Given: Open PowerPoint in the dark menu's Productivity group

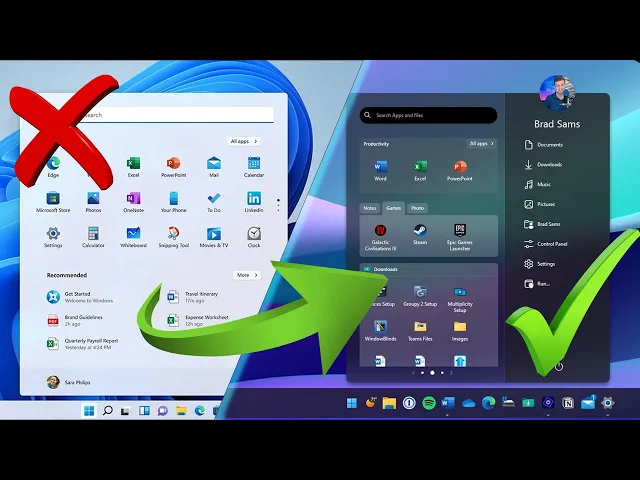Looking at the screenshot, I should (x=460, y=171).
